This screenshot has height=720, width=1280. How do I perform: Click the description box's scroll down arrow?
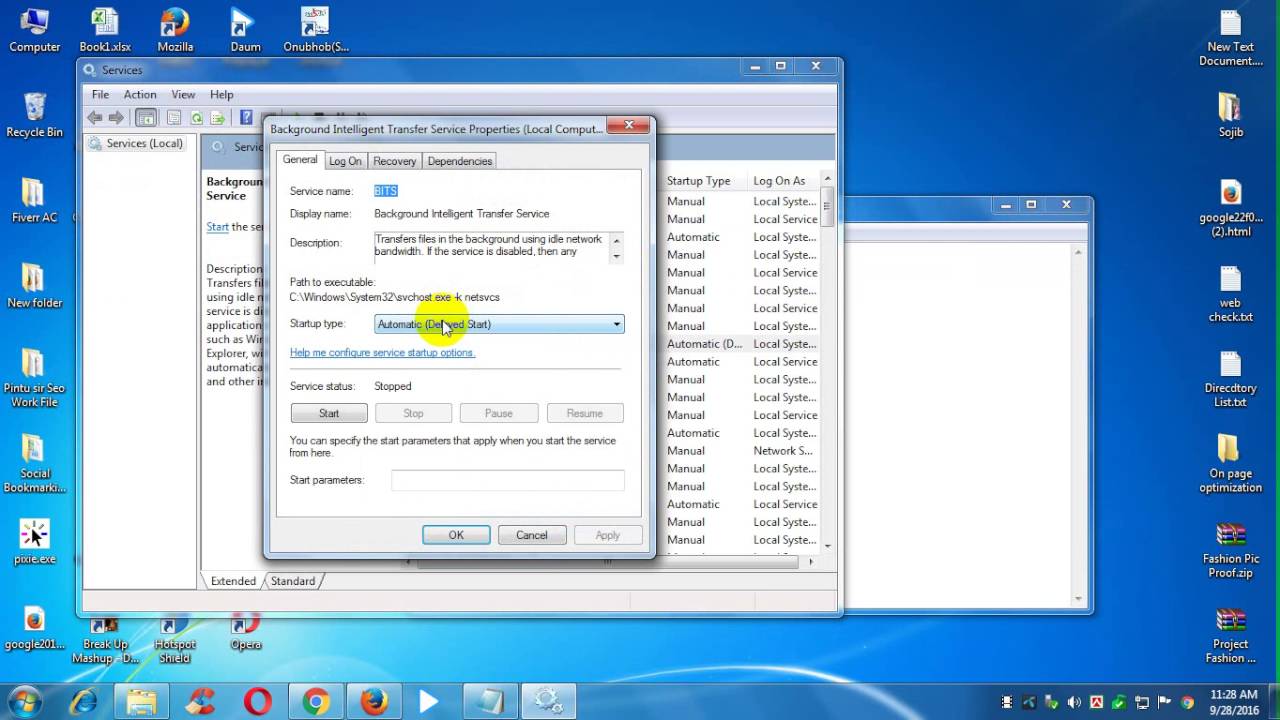[x=616, y=256]
